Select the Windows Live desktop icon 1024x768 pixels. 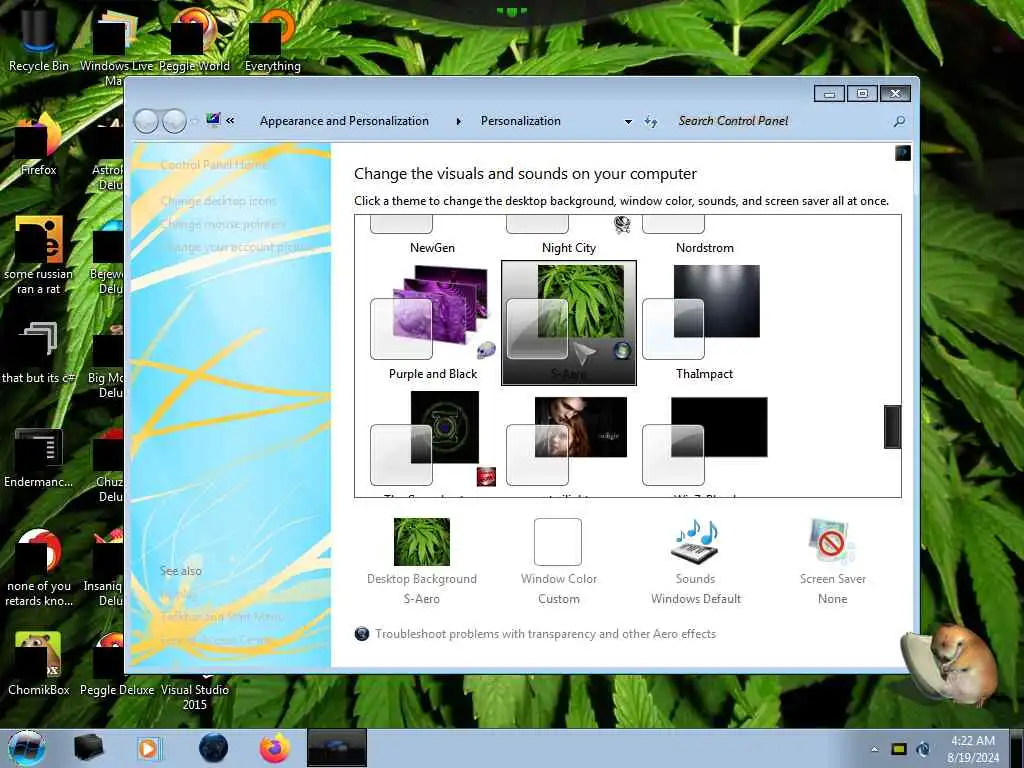[116, 46]
